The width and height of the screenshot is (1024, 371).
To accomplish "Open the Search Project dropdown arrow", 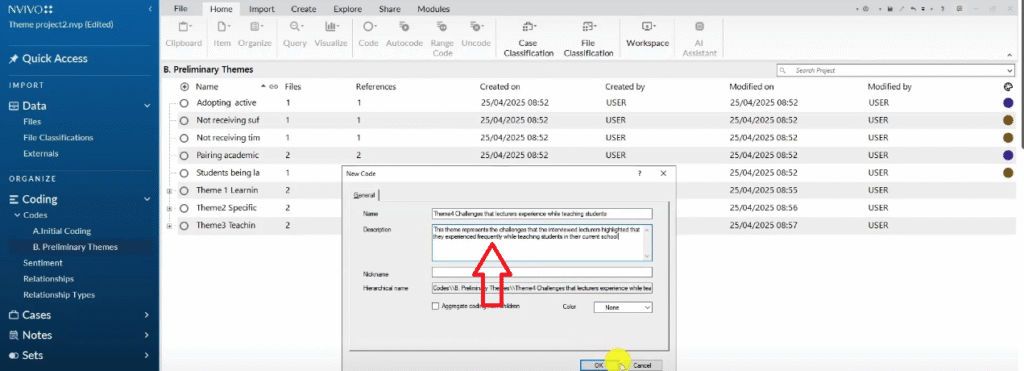I will coord(1010,70).
